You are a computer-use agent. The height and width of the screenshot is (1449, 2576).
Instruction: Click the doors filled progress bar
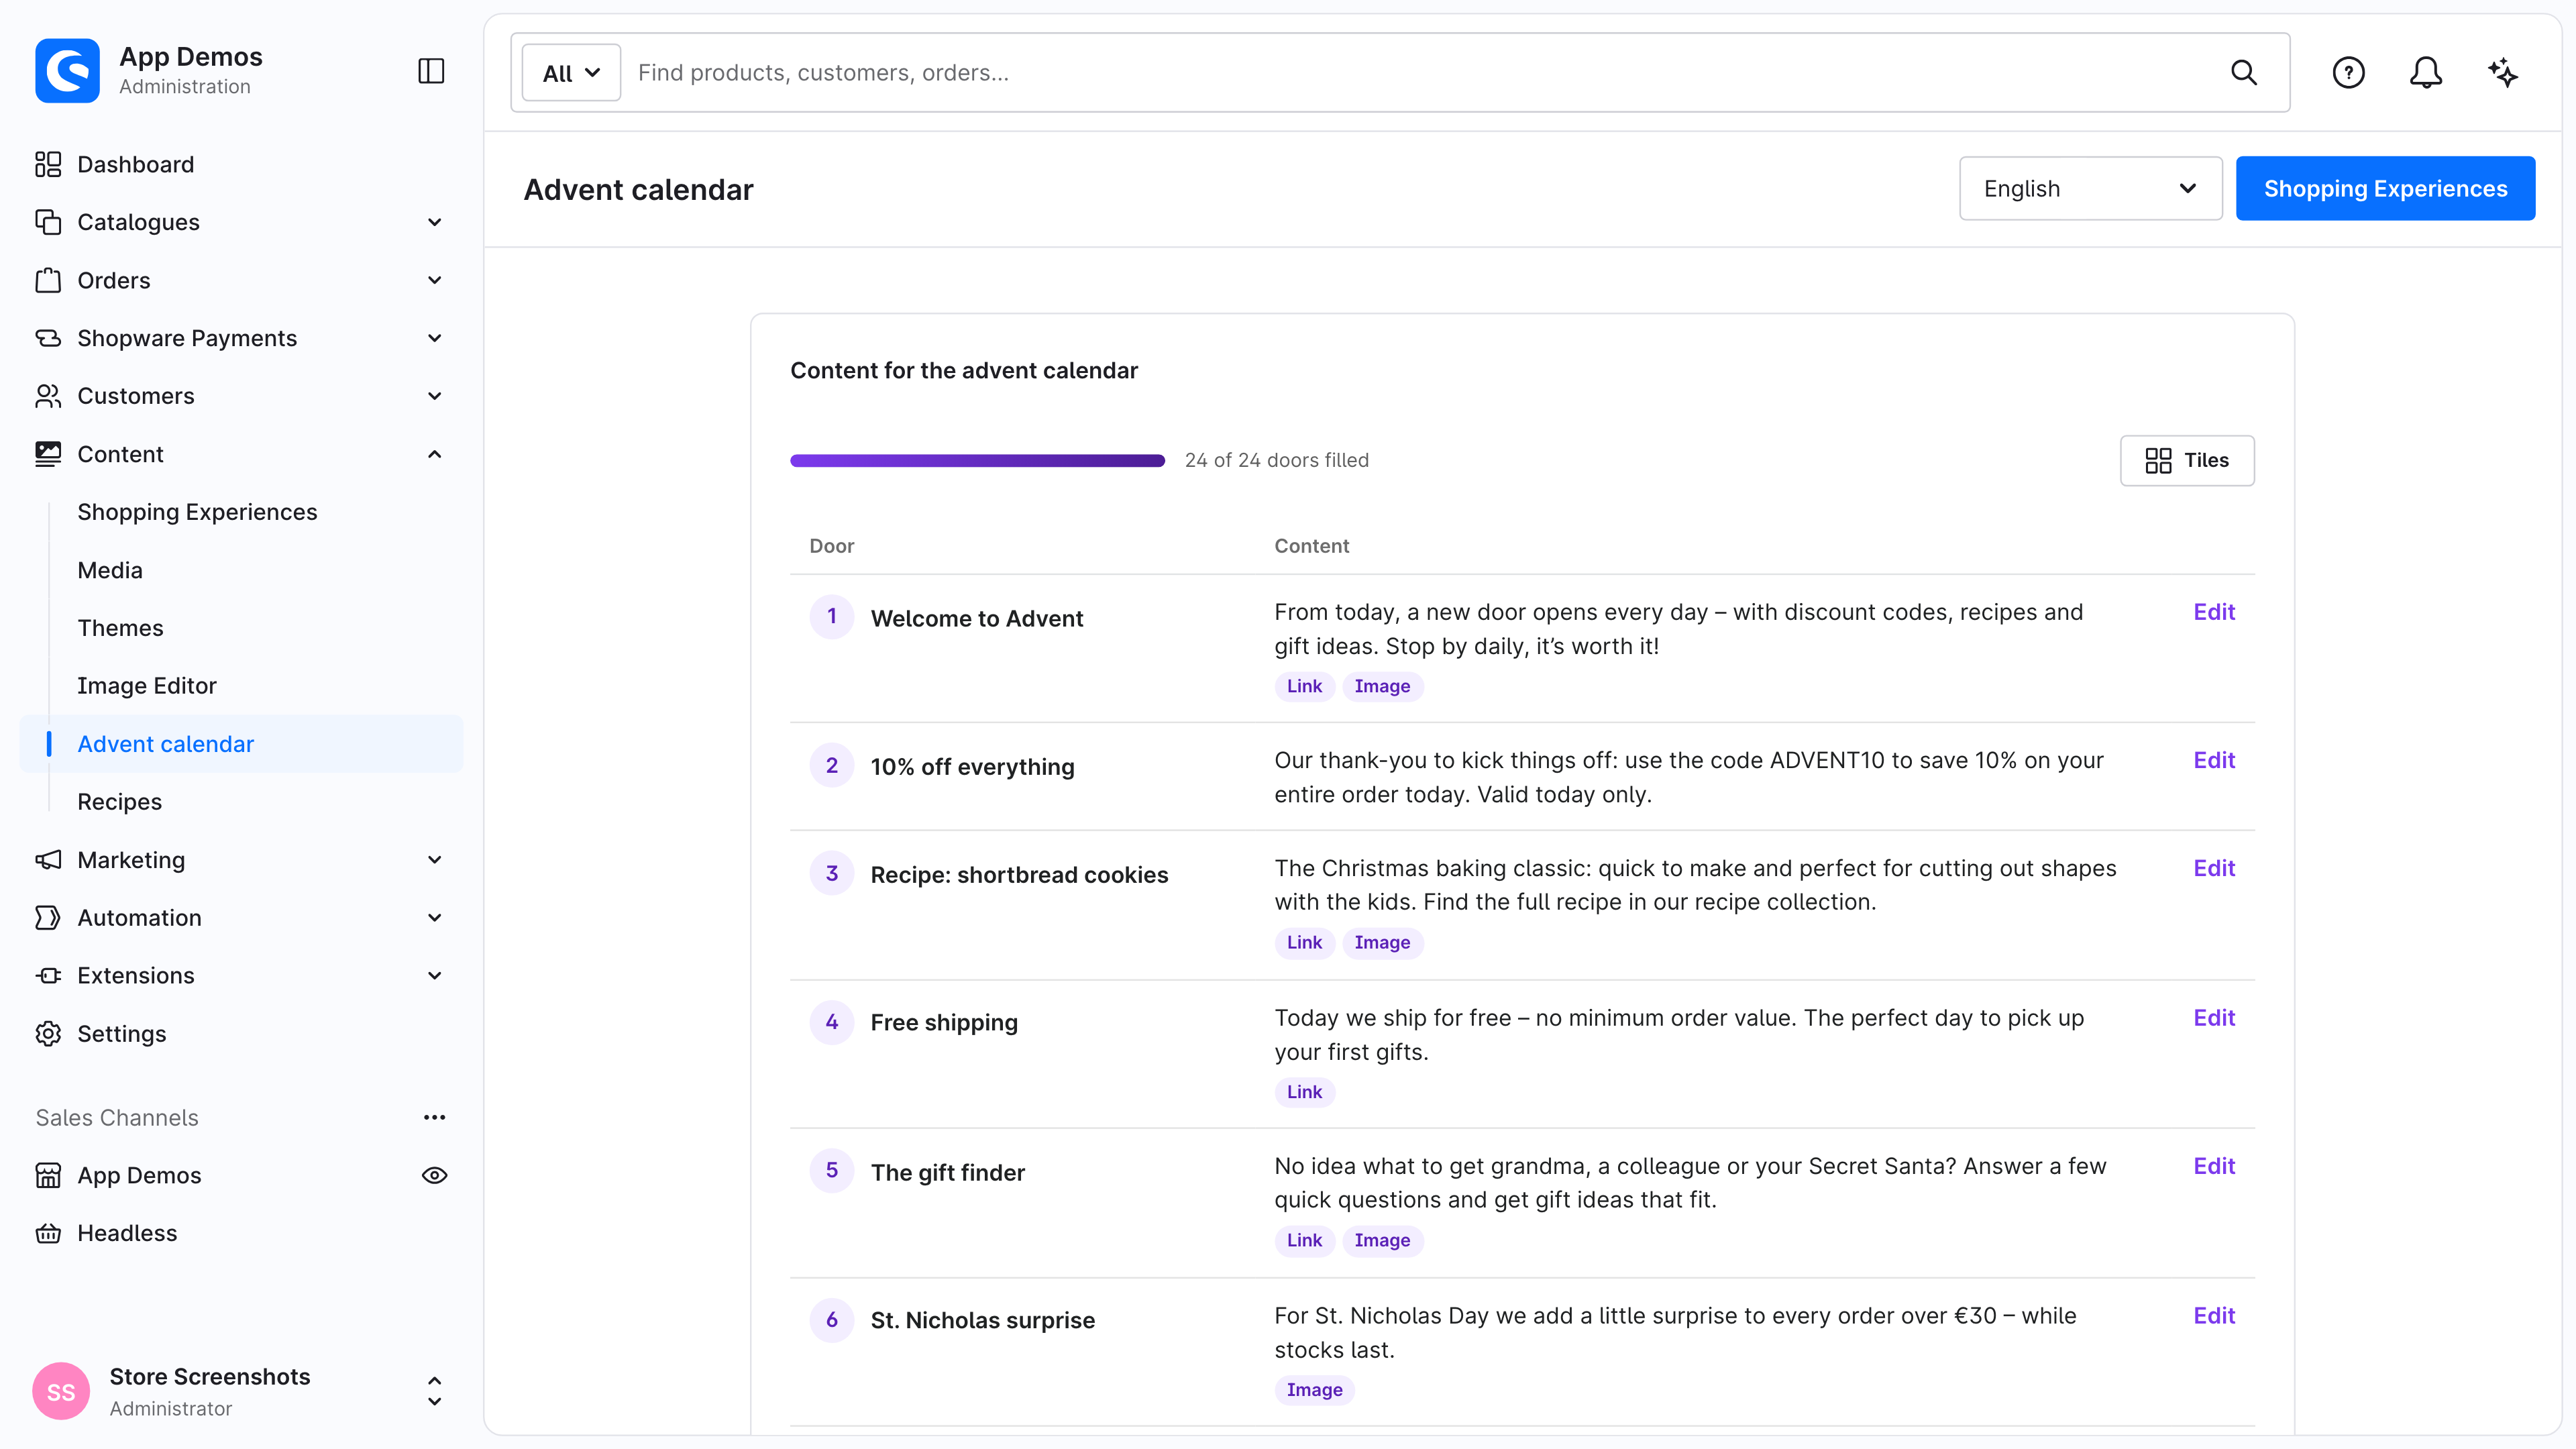pos(977,460)
